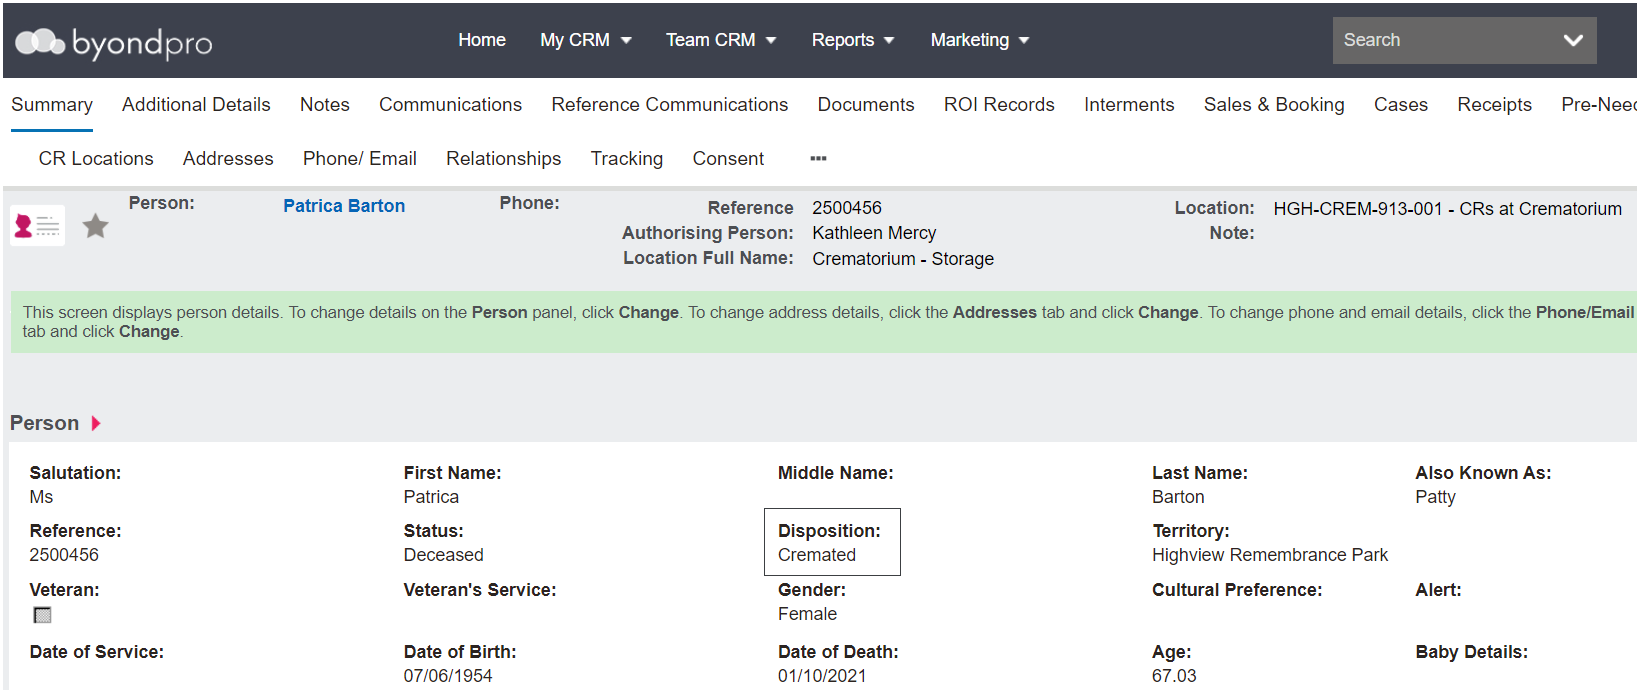The image size is (1640, 693).
Task: Open the Notes tab
Action: 325,105
